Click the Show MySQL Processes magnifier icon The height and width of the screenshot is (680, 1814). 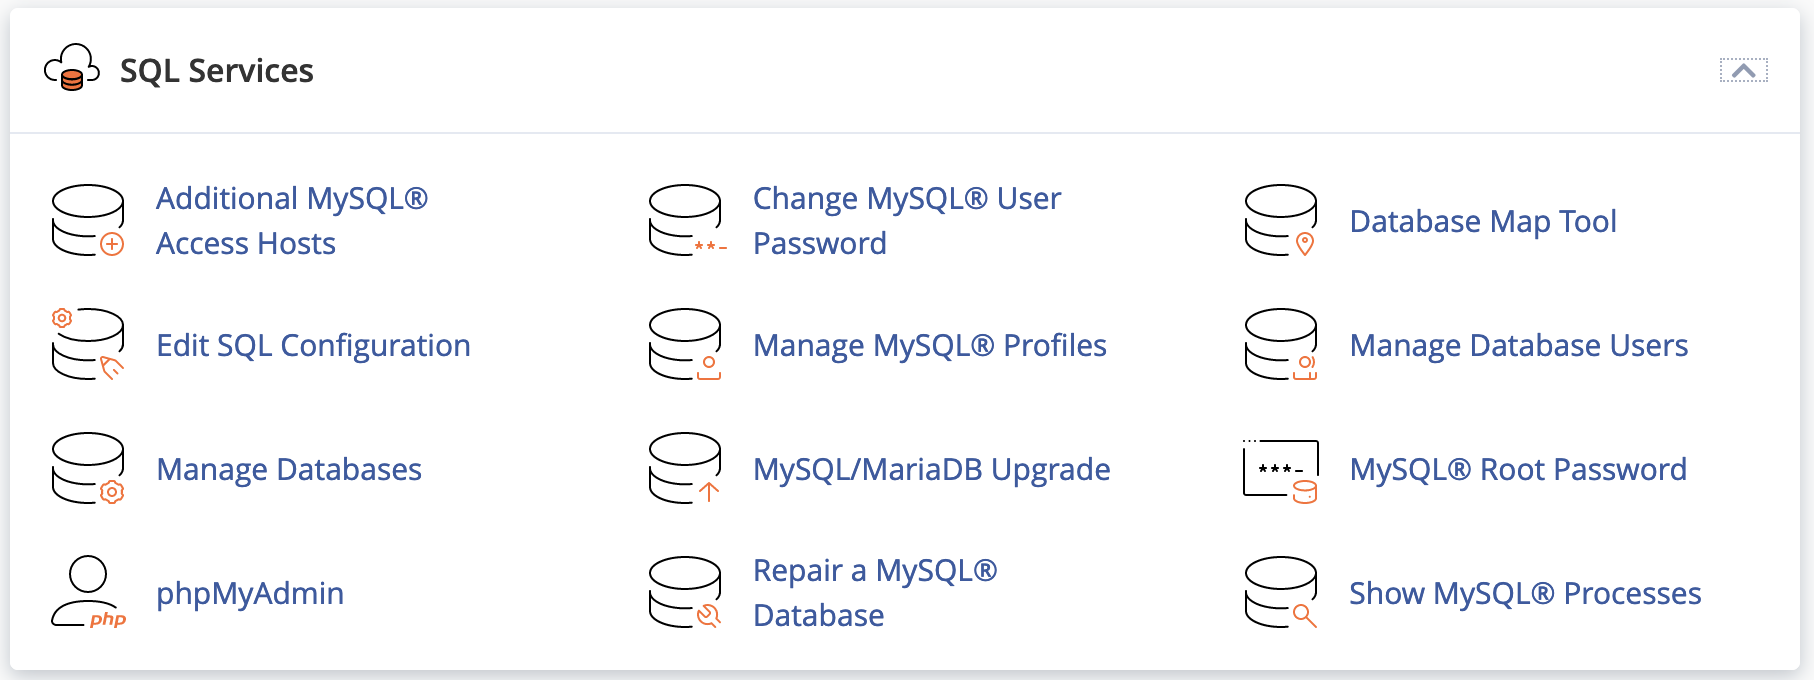pos(1304,615)
